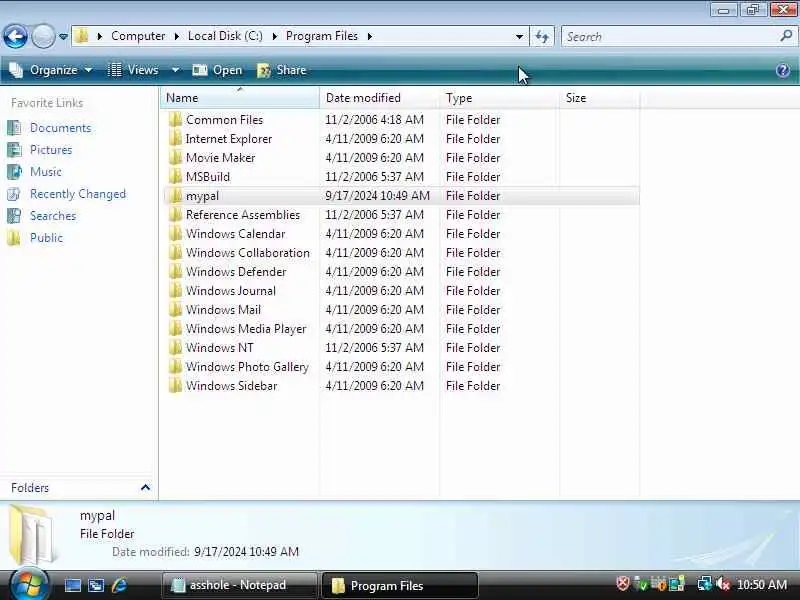Select the MSBuild folder icon

pyautogui.click(x=175, y=177)
